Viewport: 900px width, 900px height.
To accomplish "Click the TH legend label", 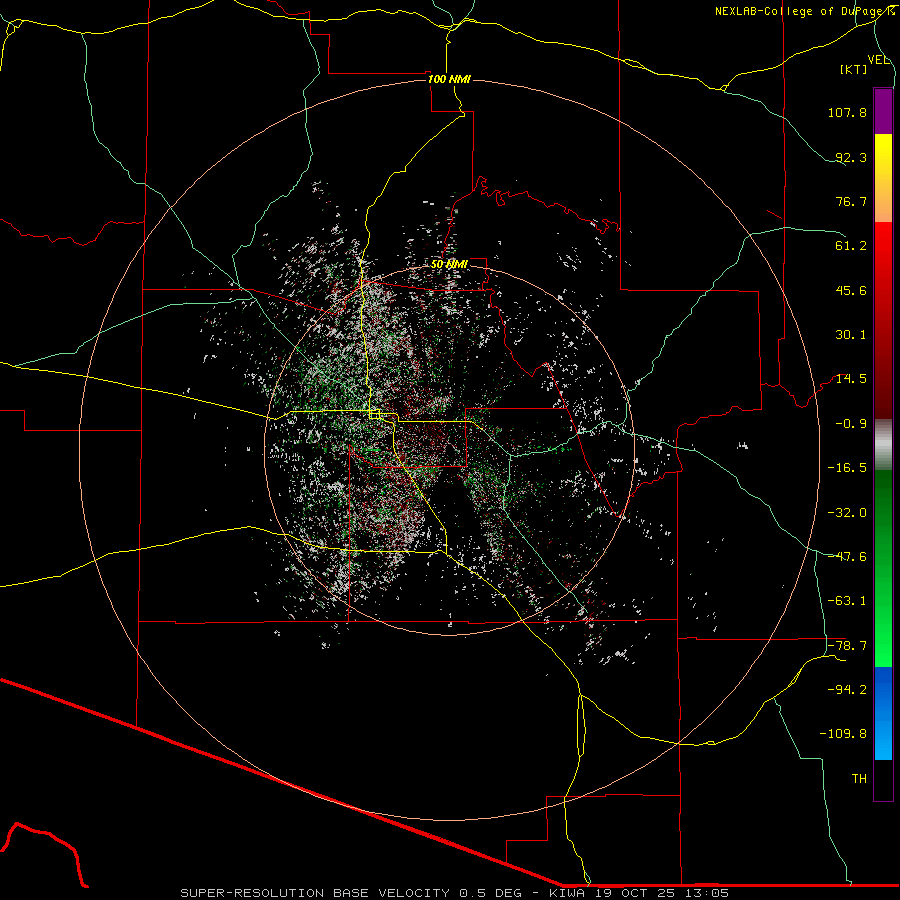I will click(x=859, y=779).
